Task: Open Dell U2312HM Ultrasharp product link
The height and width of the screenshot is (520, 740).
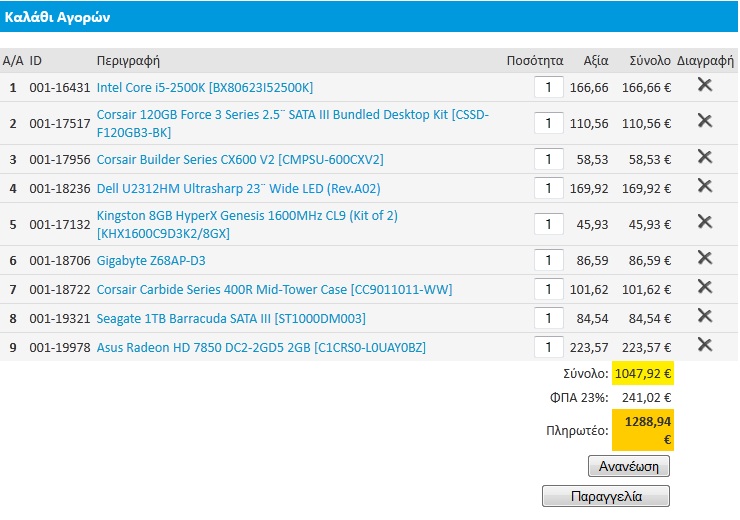Action: (x=238, y=189)
